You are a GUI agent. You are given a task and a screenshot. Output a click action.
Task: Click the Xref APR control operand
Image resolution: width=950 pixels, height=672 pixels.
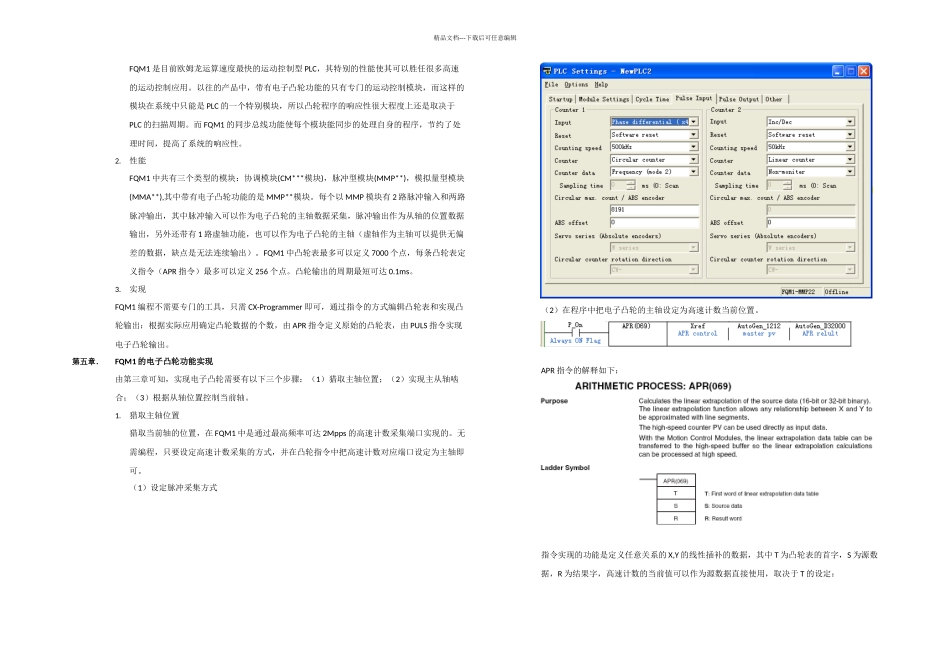pos(697,330)
